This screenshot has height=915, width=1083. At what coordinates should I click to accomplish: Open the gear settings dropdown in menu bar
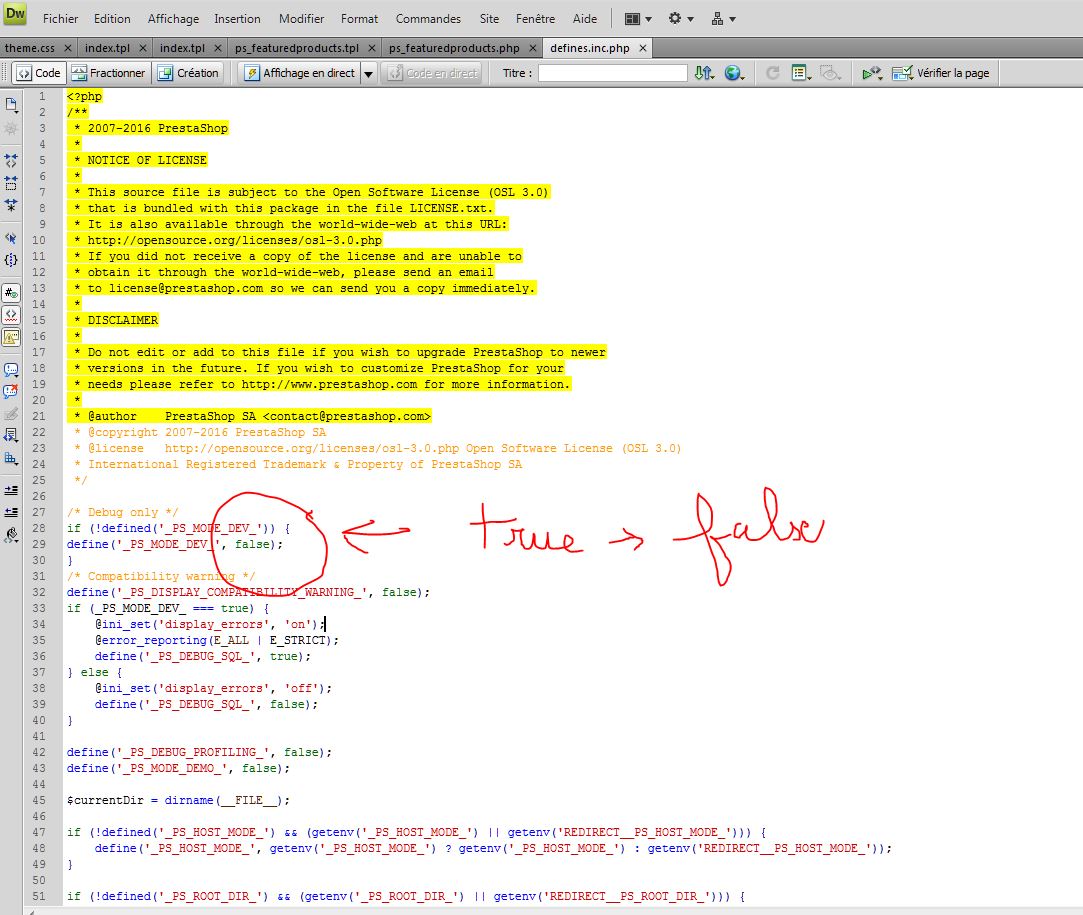click(x=681, y=19)
